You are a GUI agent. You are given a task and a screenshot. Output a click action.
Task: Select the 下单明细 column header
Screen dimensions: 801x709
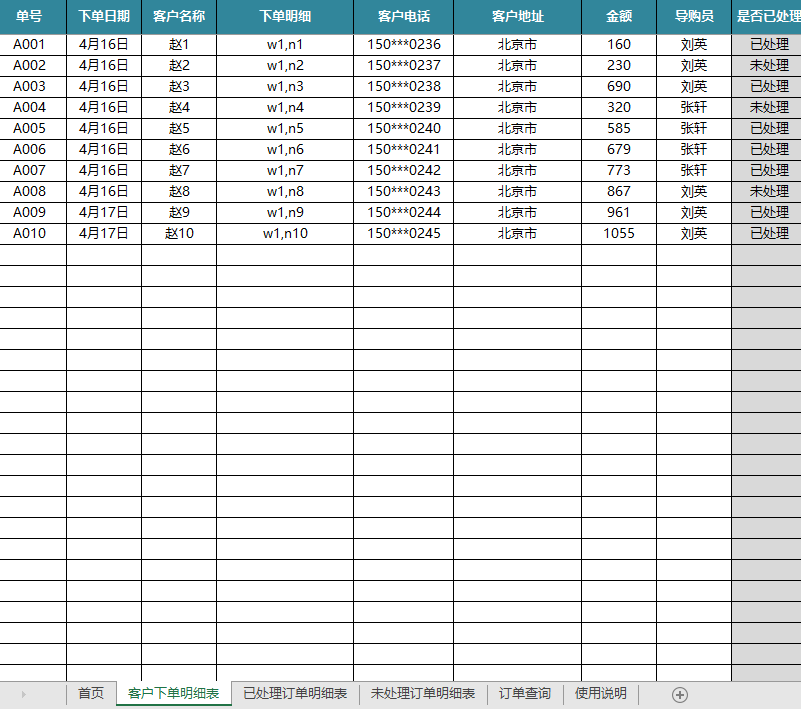coord(285,16)
